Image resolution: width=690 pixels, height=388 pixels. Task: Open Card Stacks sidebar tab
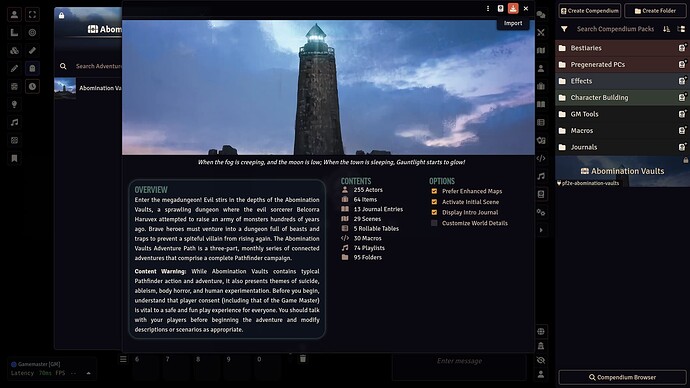pos(541,140)
